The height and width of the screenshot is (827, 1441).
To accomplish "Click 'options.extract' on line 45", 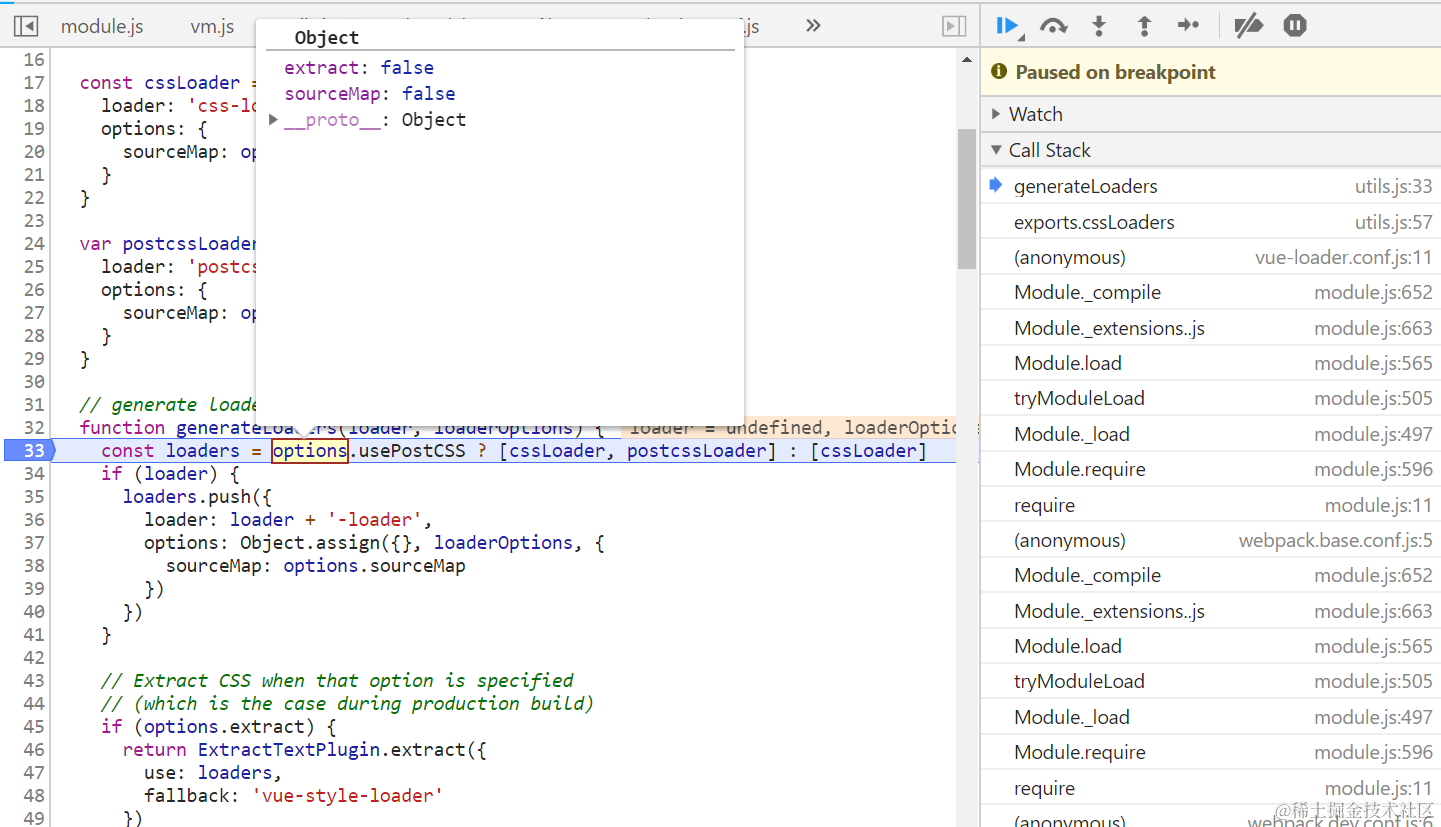I will (x=224, y=727).
